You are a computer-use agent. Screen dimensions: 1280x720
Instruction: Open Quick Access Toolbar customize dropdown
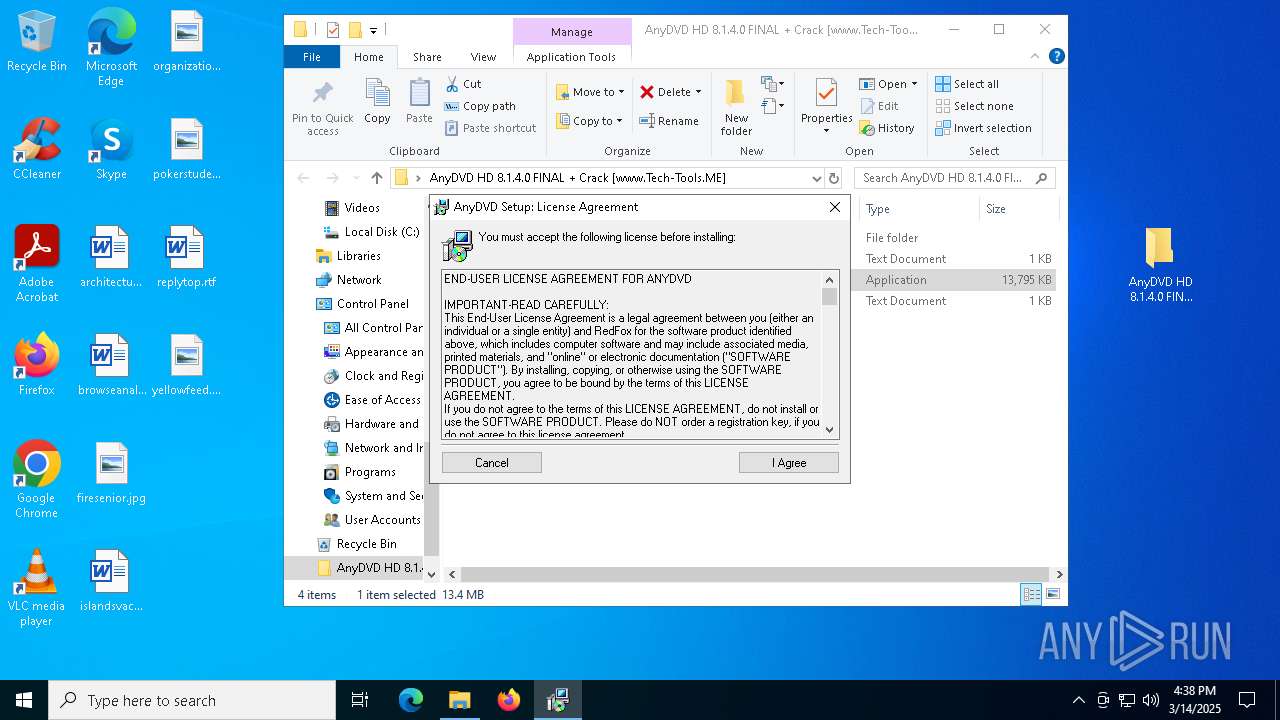pos(374,30)
